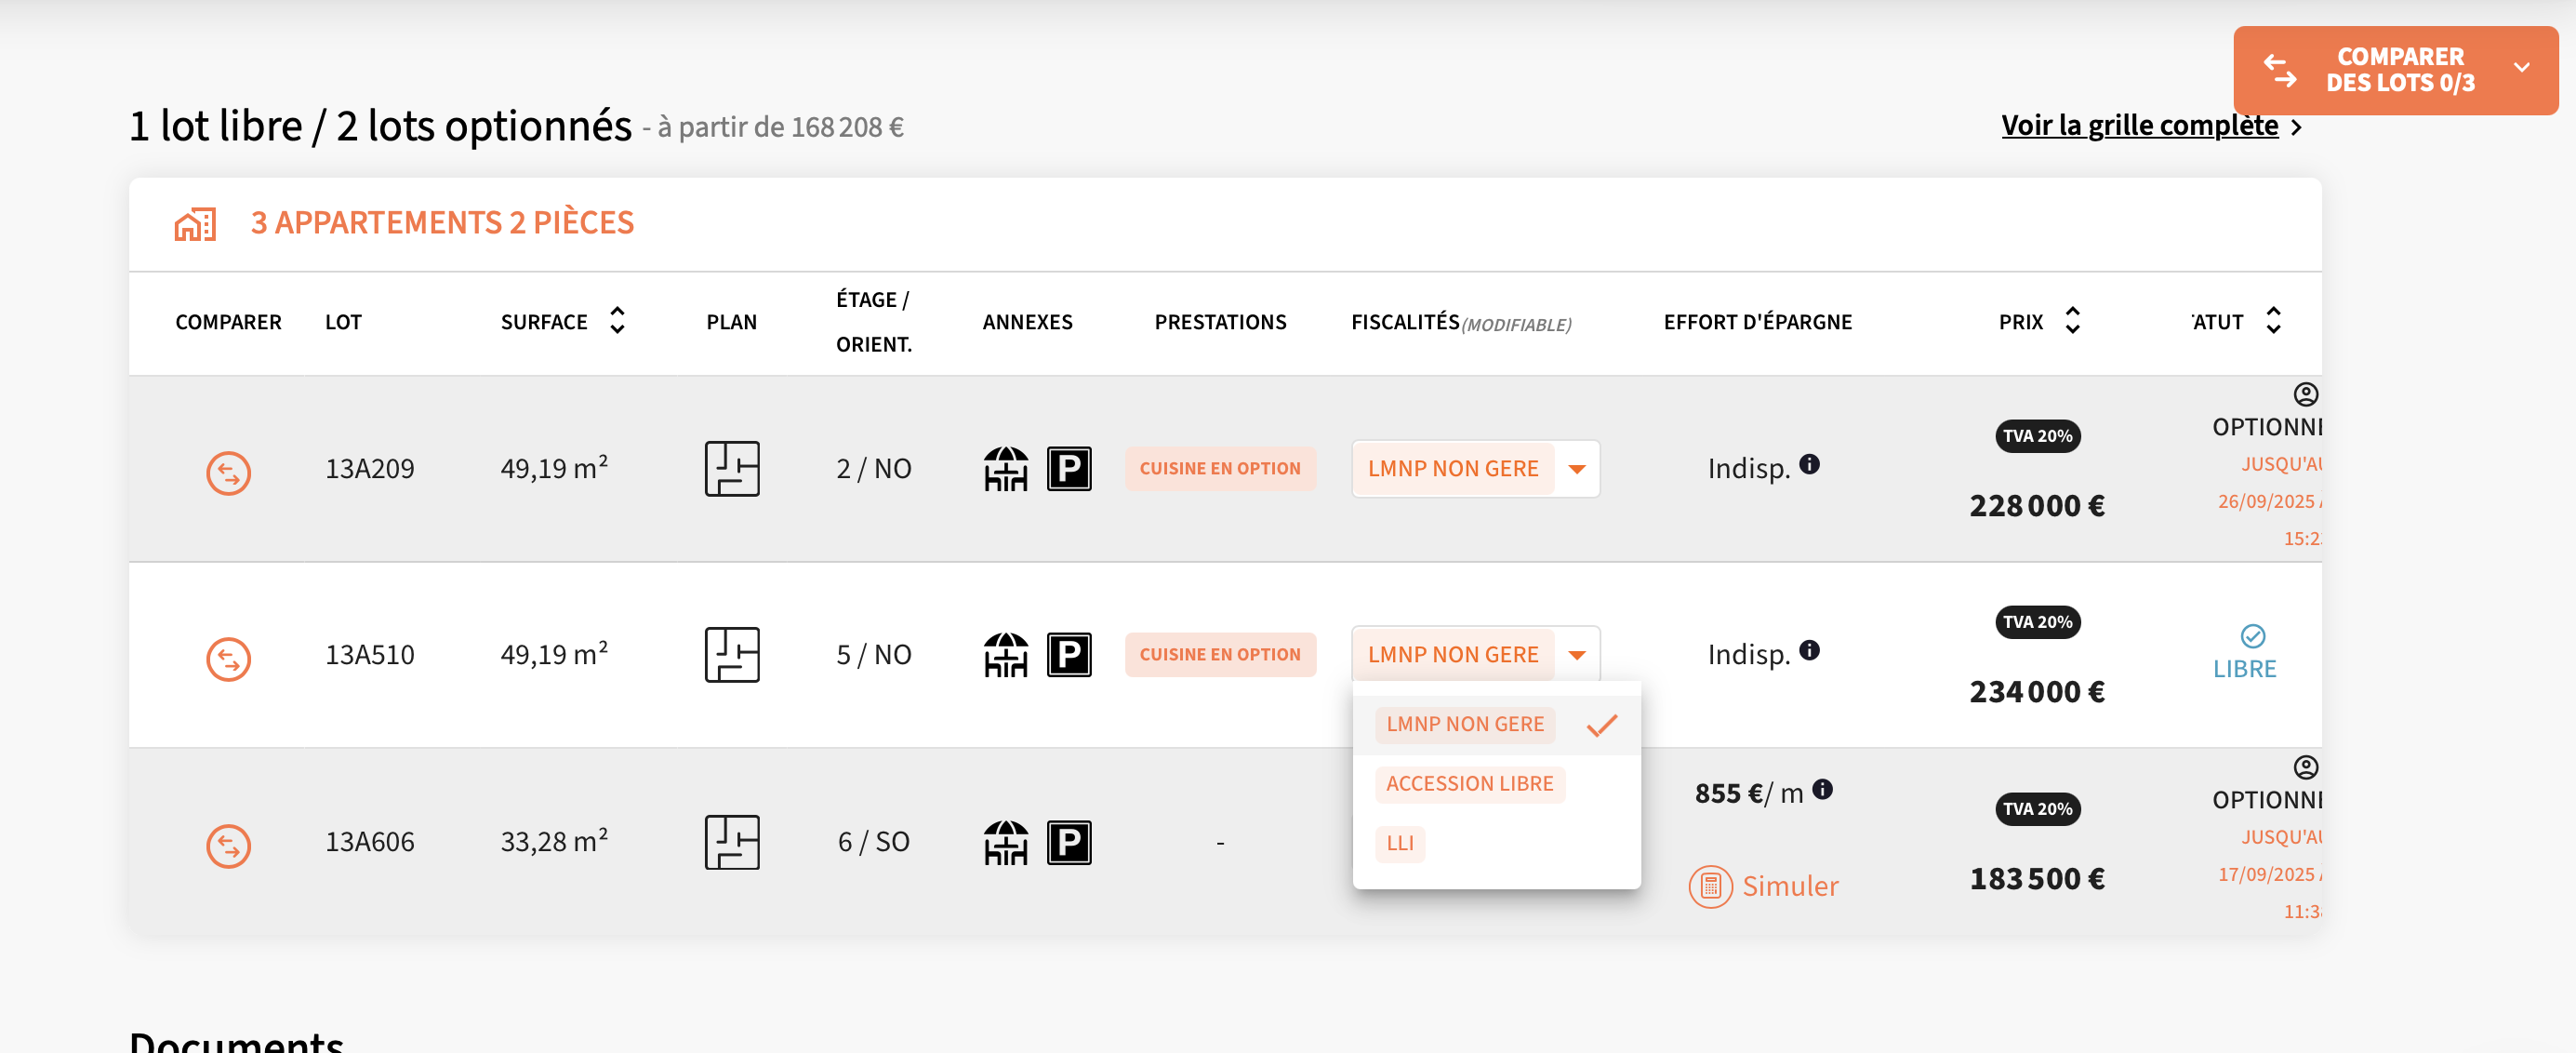Viewport: 2576px width, 1053px height.
Task: Select ACCESSION LIBRE in the dropdown list
Action: pyautogui.click(x=1468, y=783)
